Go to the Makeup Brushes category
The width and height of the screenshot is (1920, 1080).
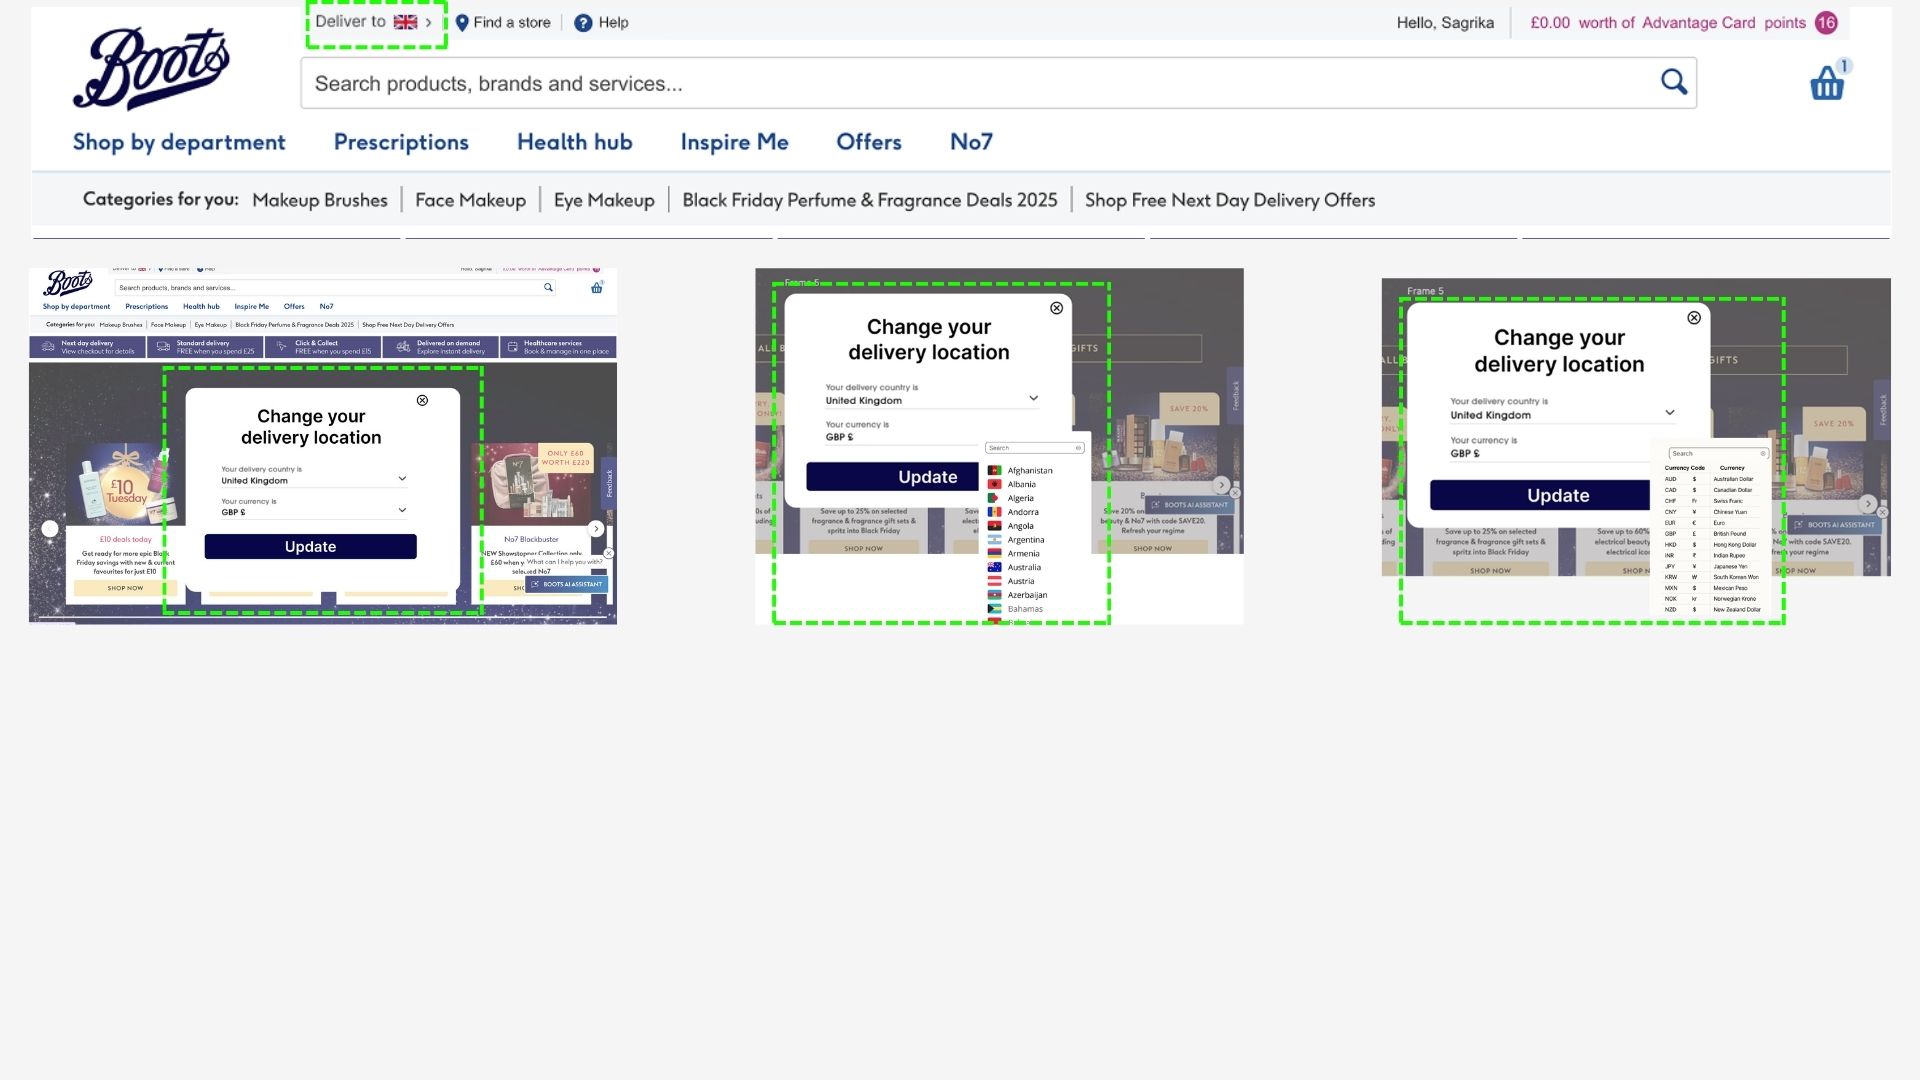click(320, 200)
